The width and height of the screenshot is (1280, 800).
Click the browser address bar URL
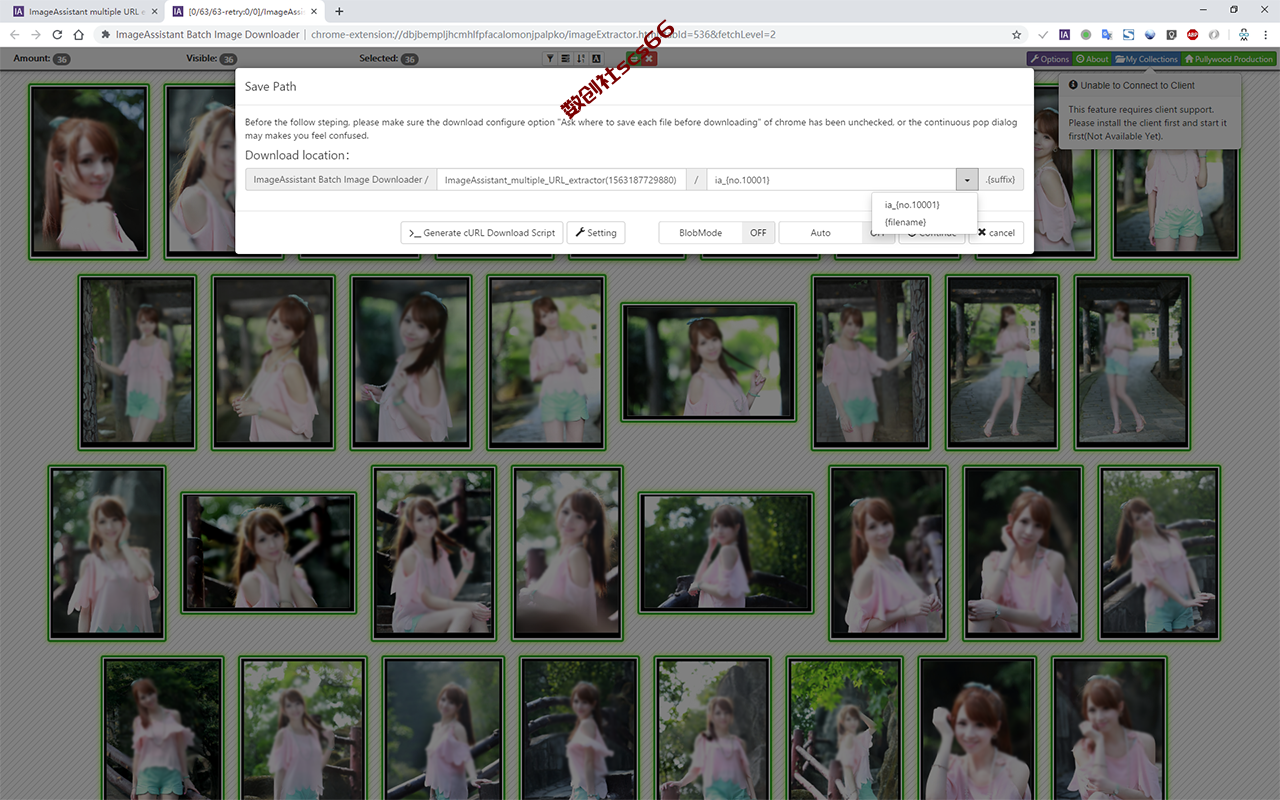(x=543, y=34)
